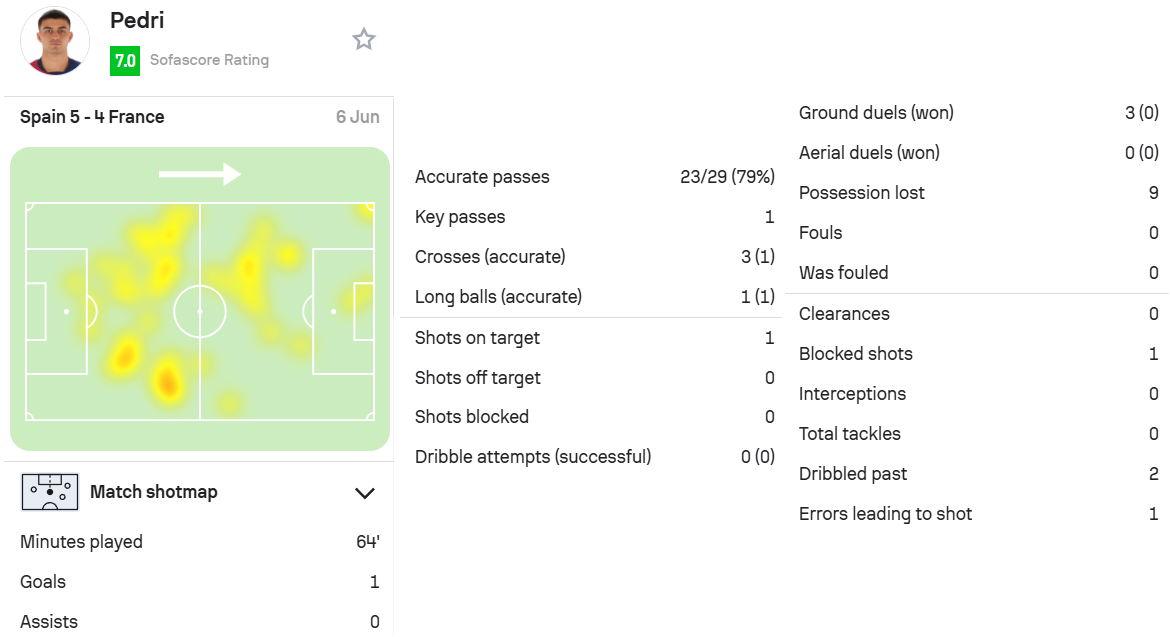Click the Minutes played row

click(200, 542)
